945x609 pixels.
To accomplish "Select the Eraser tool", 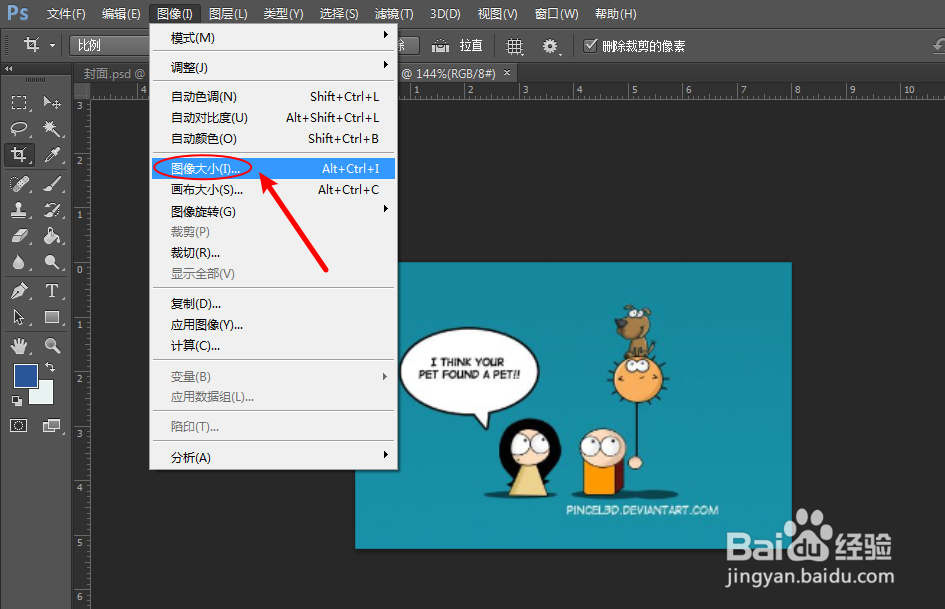I will [19, 236].
